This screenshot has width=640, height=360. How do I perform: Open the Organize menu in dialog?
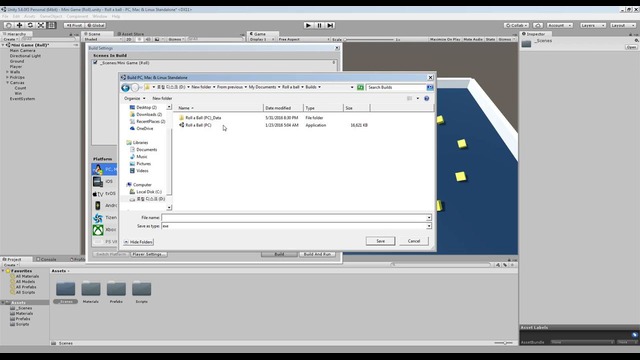point(134,98)
